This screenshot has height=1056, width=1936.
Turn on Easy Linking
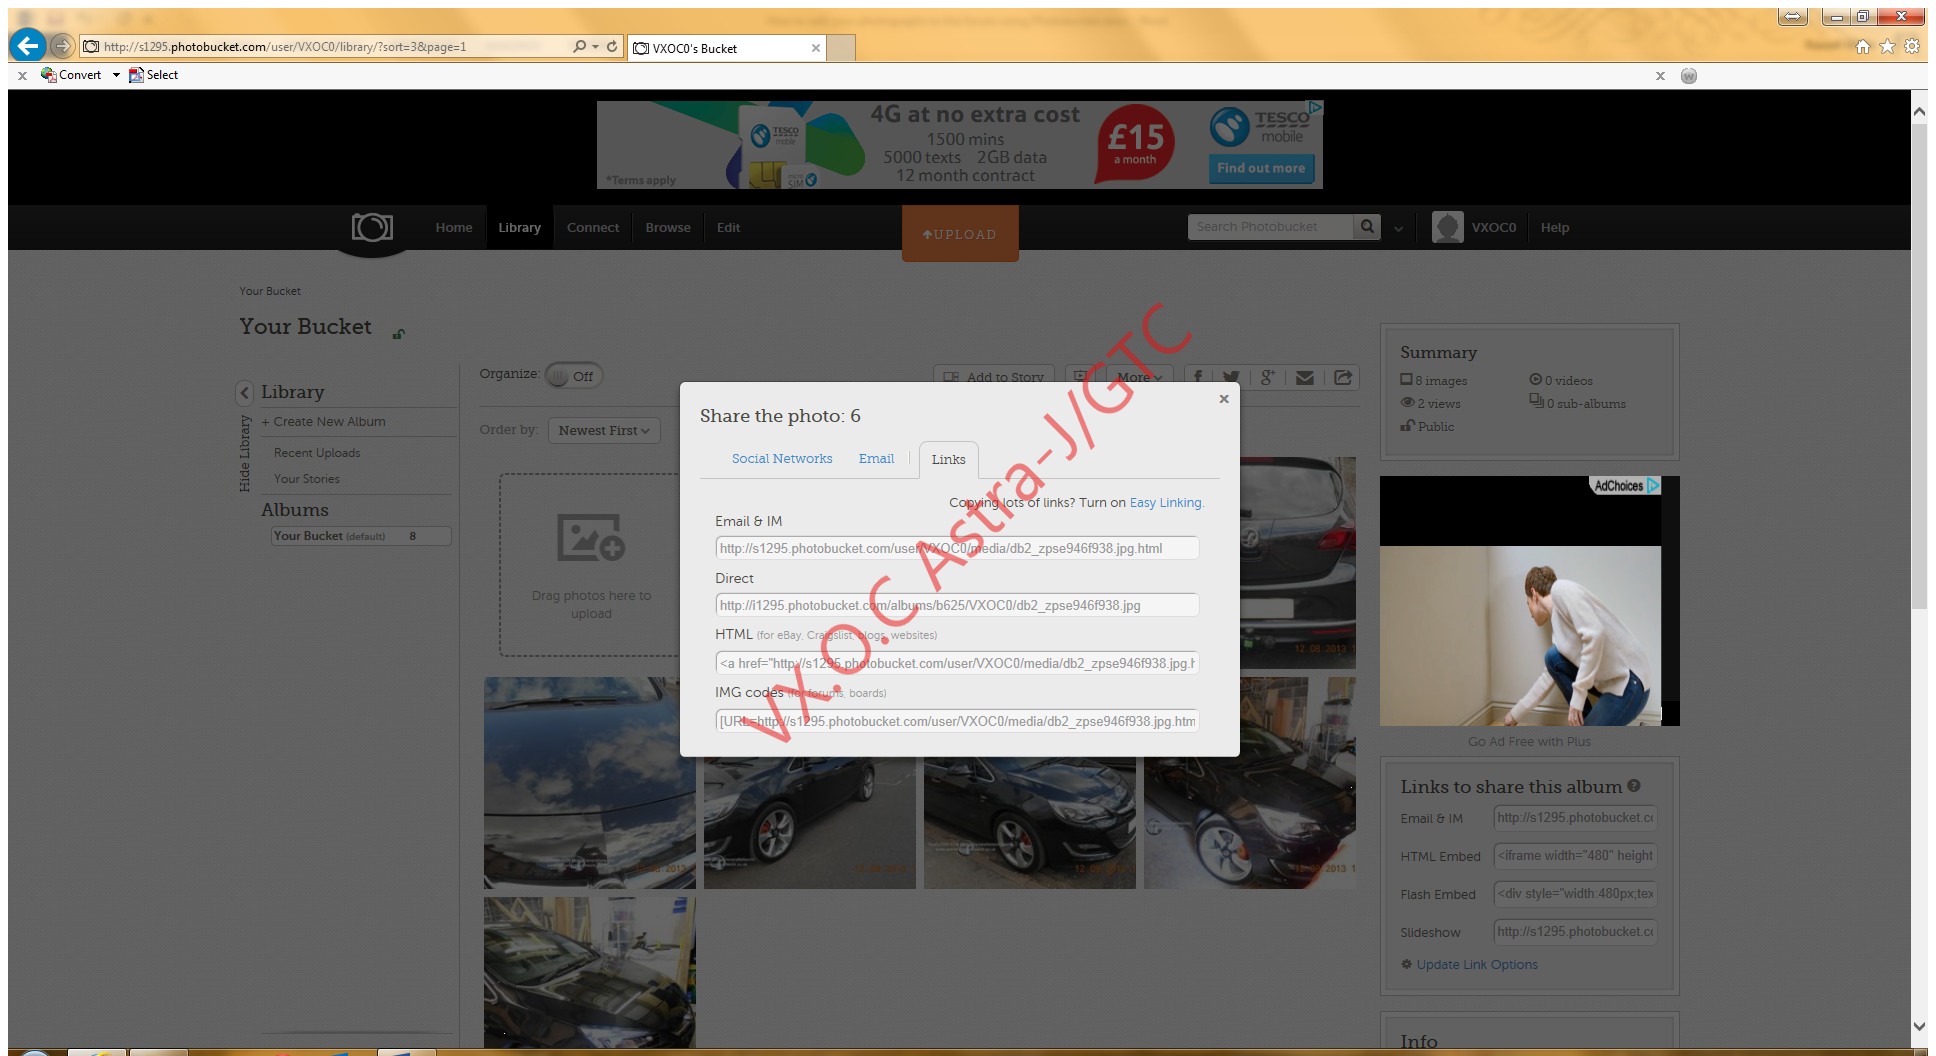point(1165,502)
